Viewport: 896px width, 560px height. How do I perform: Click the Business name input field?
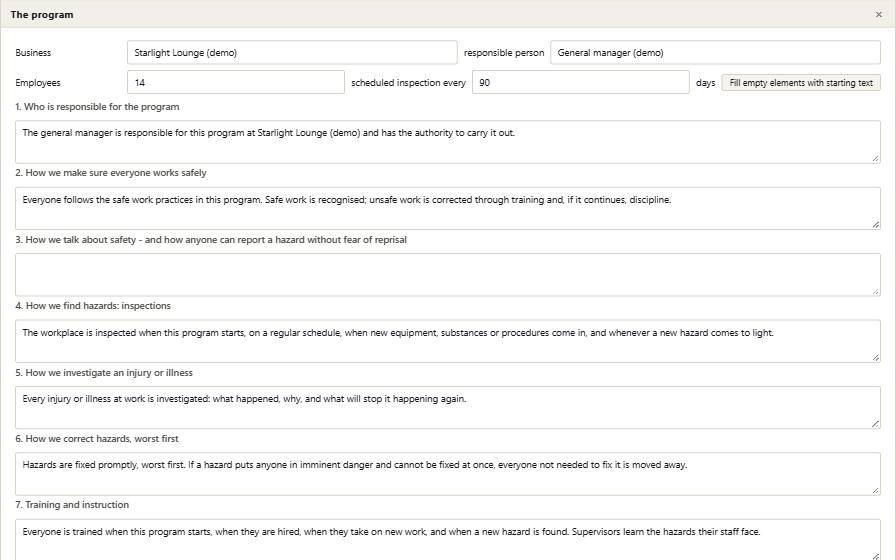[292, 53]
